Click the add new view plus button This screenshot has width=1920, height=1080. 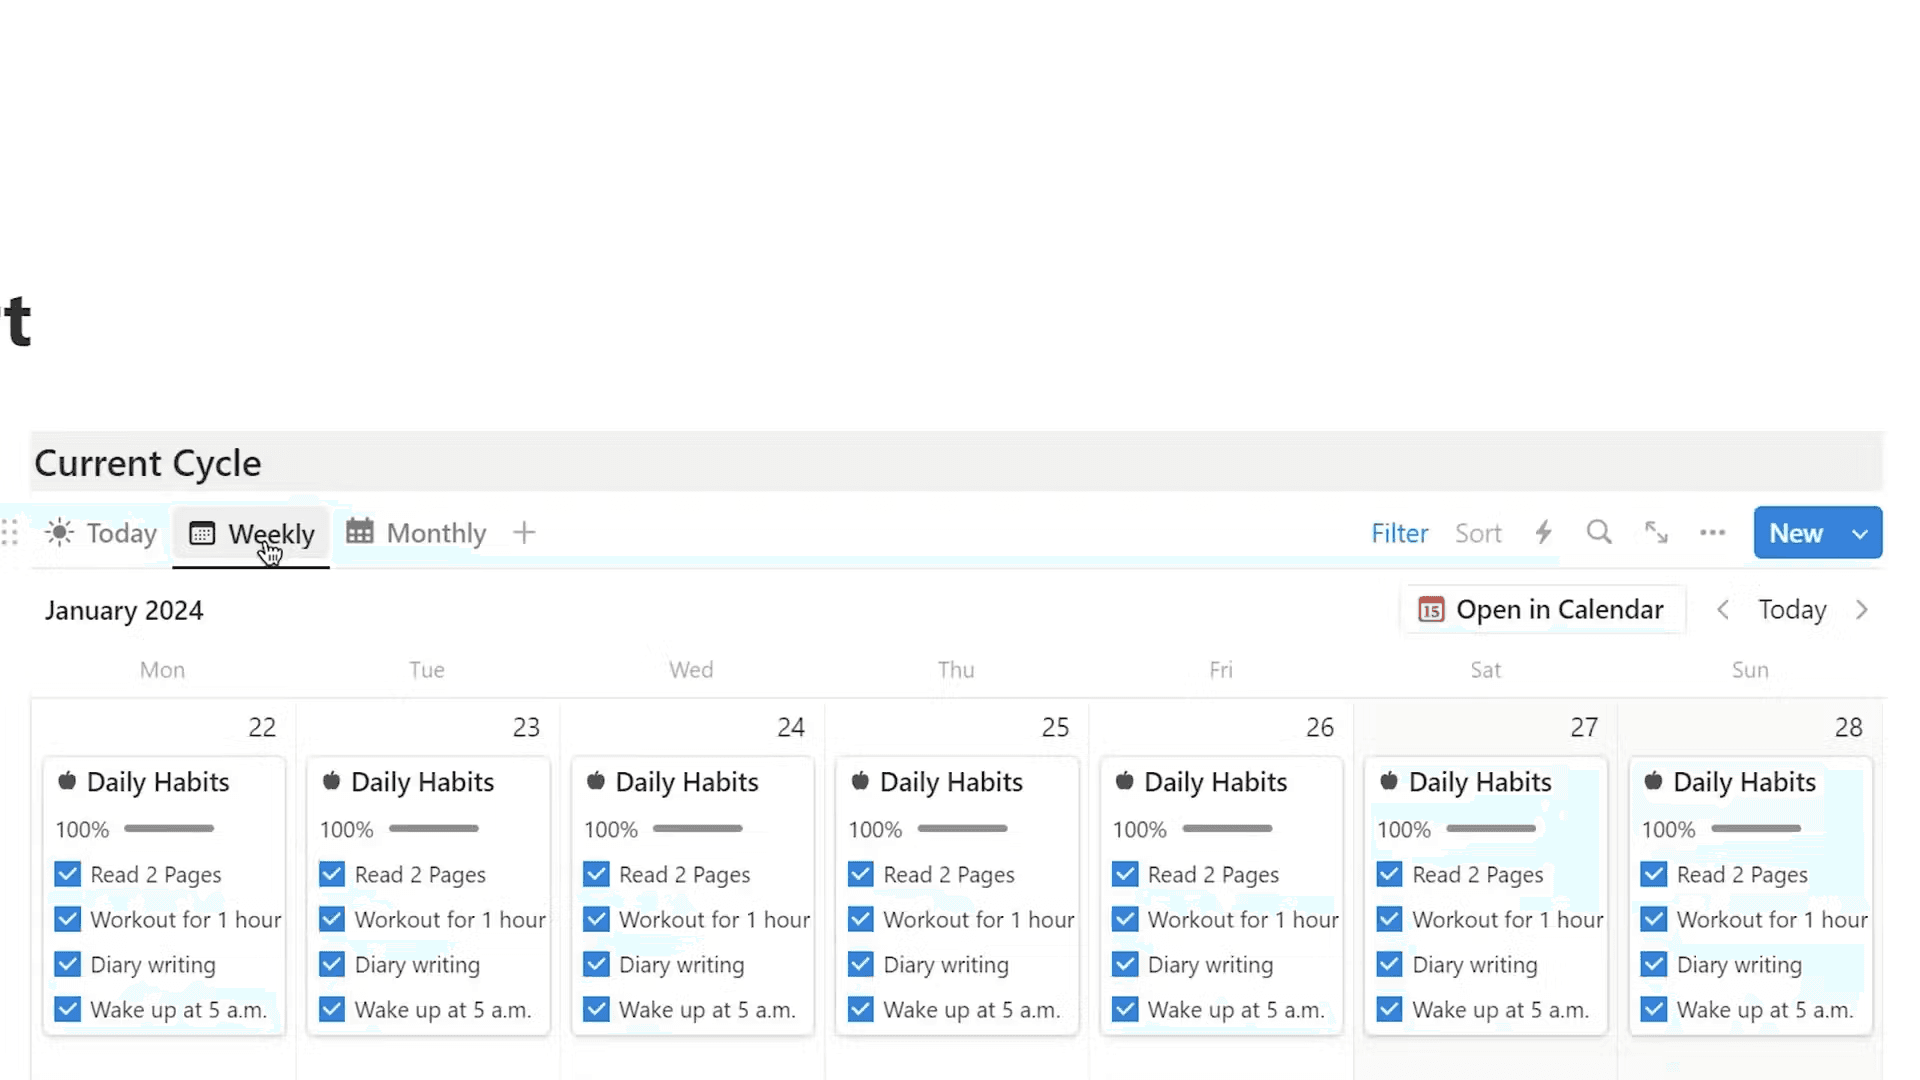(524, 531)
